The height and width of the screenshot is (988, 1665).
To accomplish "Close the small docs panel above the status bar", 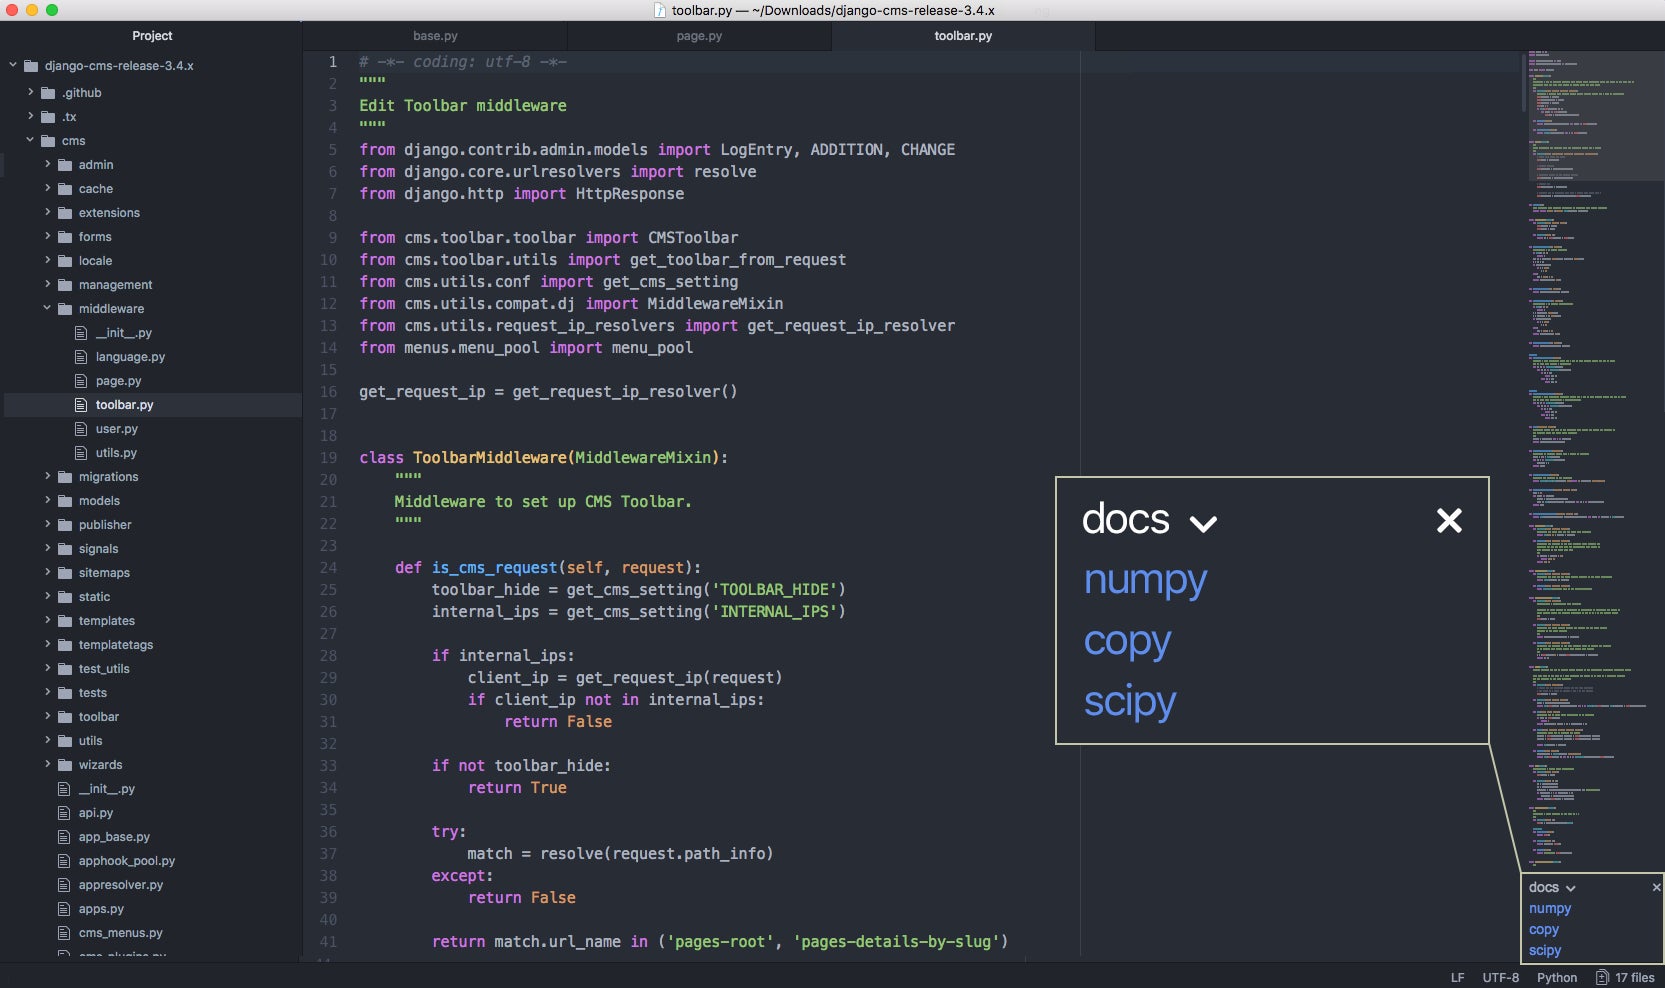I will [1656, 887].
